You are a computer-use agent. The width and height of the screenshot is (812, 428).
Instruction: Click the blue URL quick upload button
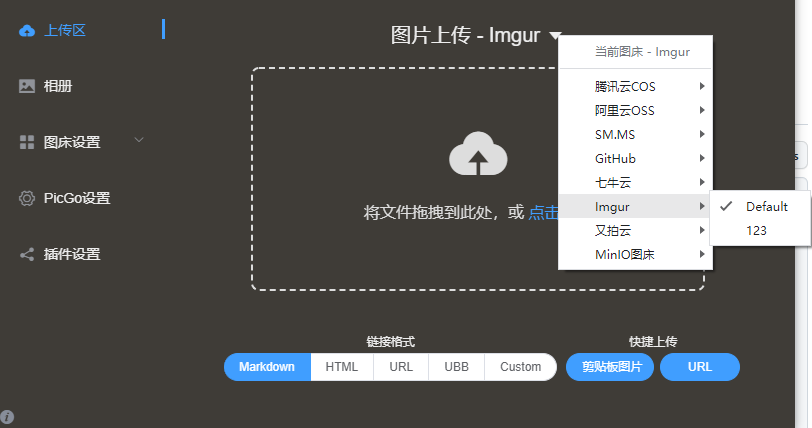699,367
